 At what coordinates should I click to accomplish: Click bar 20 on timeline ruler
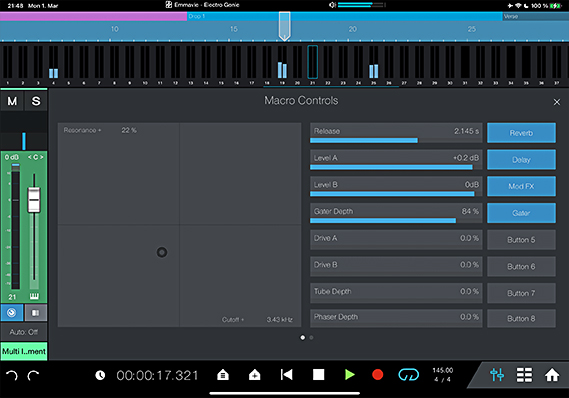(352, 29)
